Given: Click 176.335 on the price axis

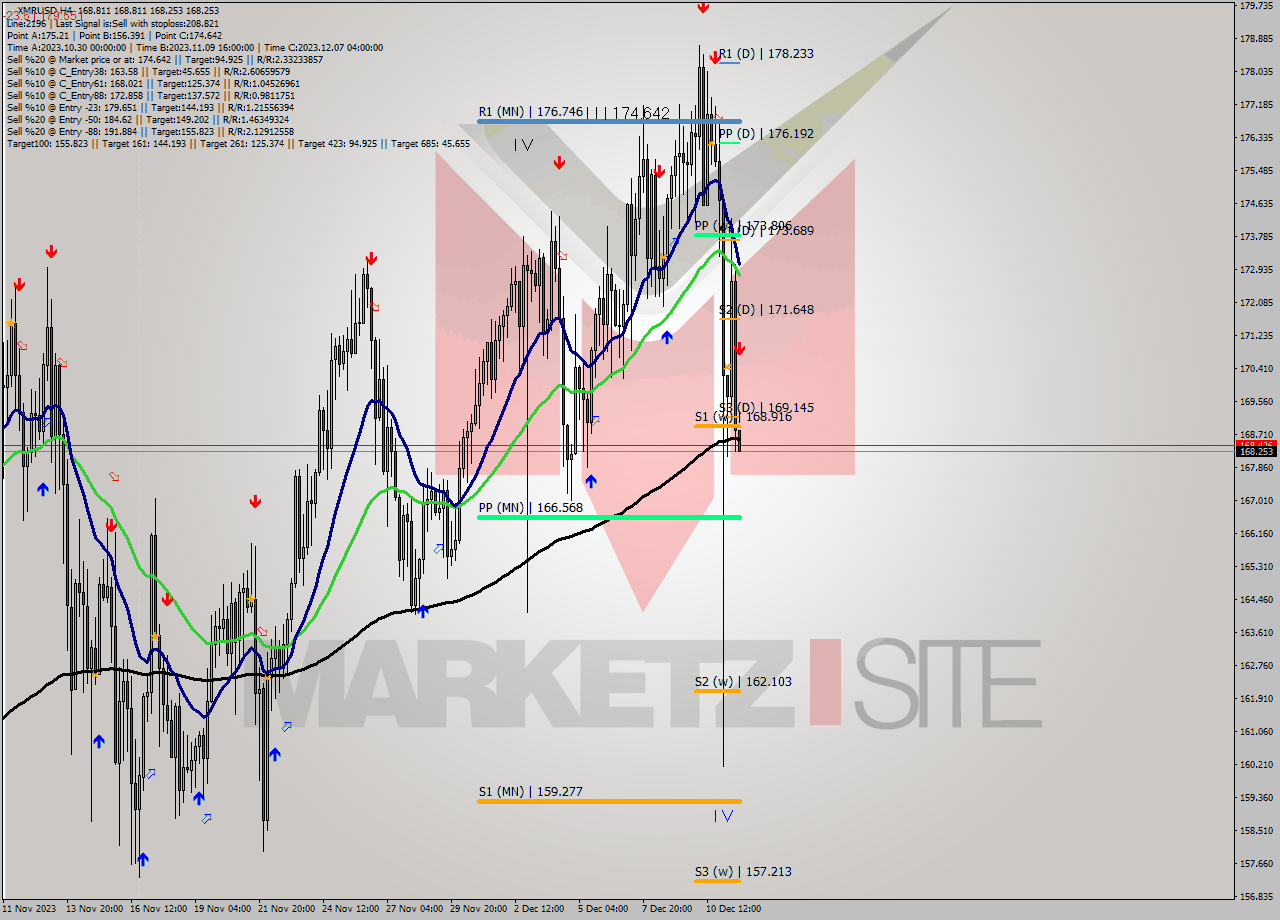Looking at the screenshot, I should (x=1256, y=138).
